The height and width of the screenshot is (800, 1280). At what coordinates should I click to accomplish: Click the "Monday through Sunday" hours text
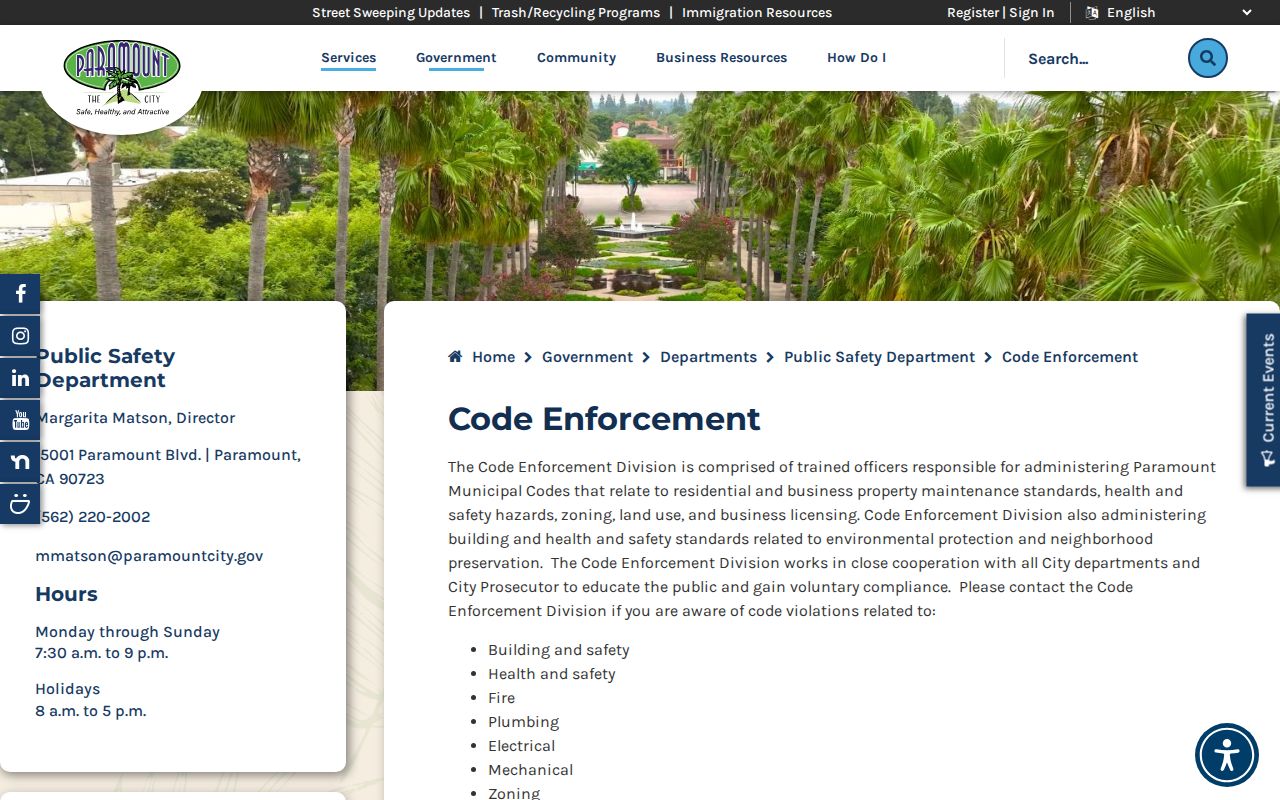(x=127, y=632)
